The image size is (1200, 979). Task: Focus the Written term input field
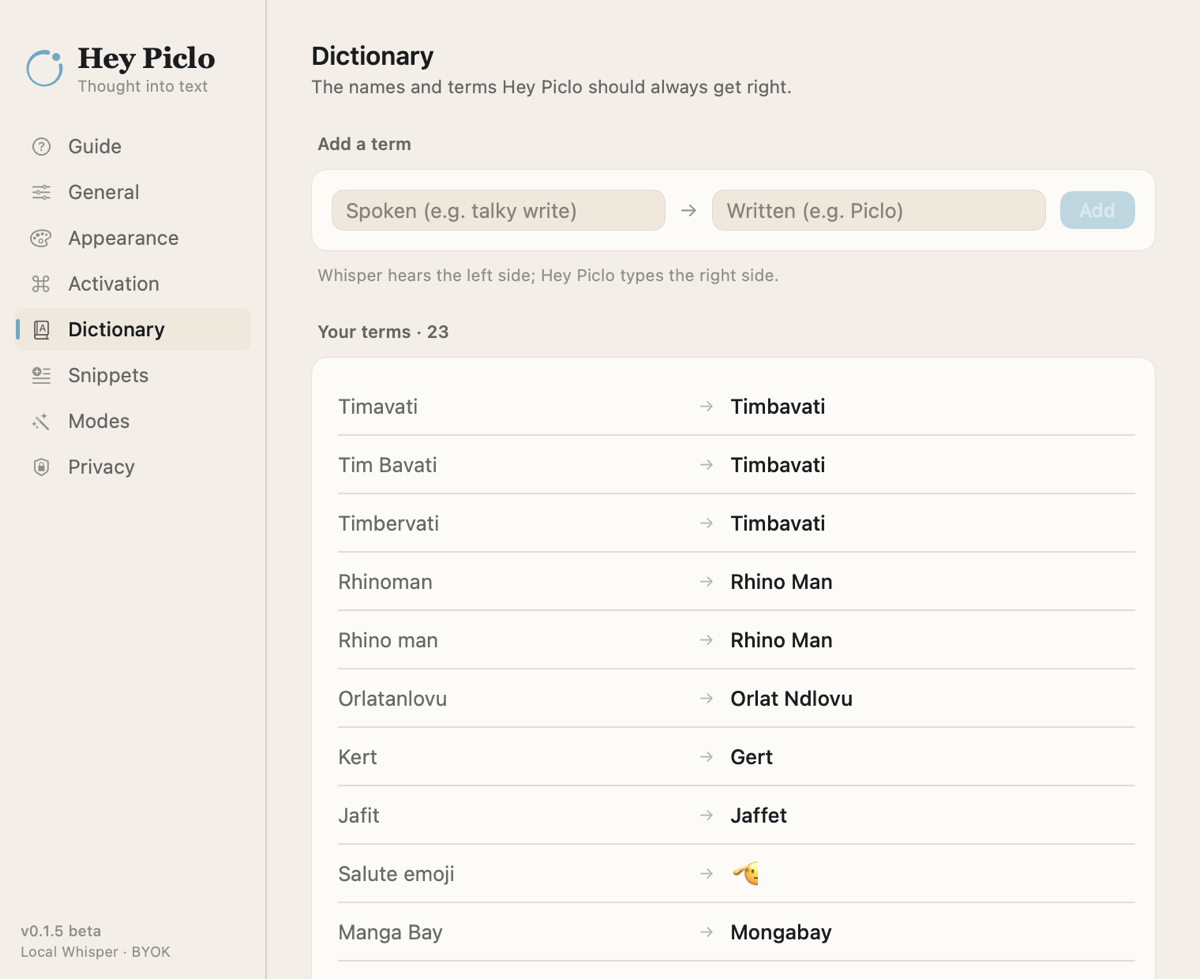tap(879, 211)
